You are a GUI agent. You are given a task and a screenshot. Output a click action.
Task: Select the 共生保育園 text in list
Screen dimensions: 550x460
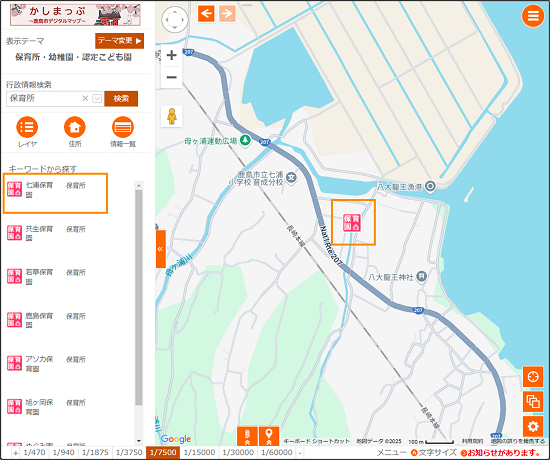[x=39, y=233]
